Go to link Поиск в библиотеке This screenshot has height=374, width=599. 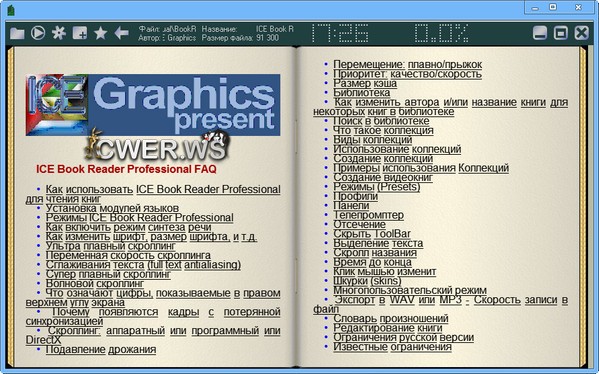381,121
